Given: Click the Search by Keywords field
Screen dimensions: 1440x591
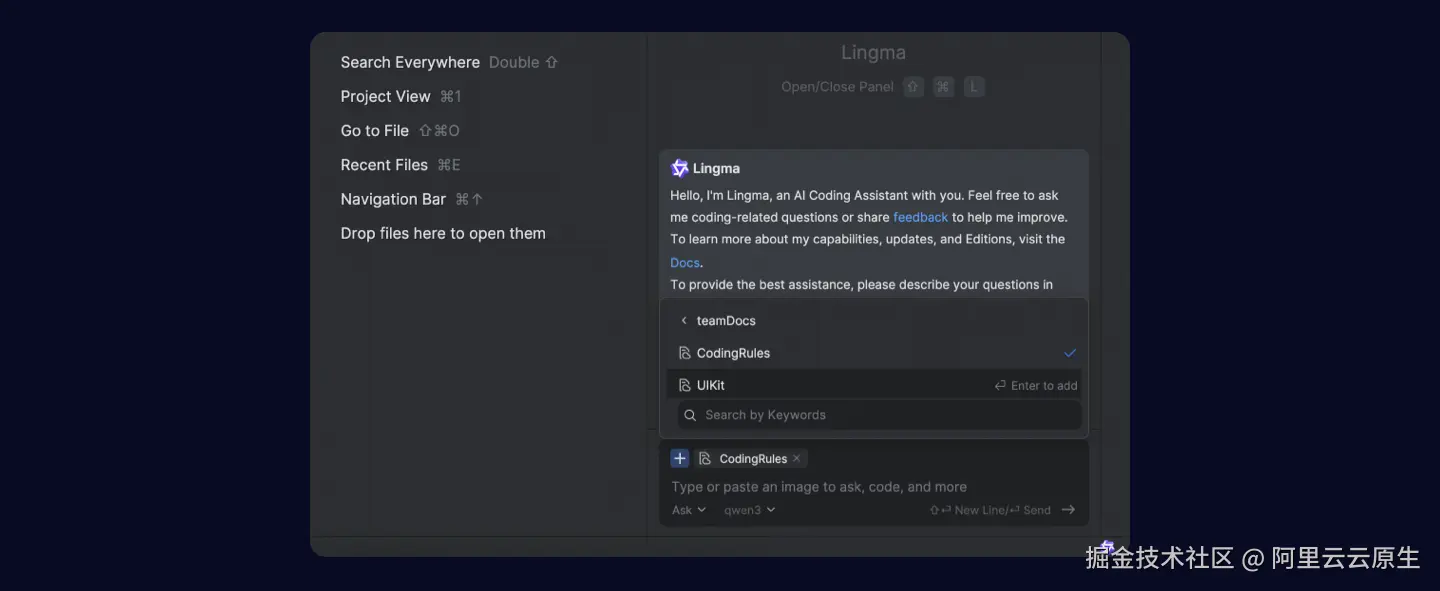Looking at the screenshot, I should (879, 415).
